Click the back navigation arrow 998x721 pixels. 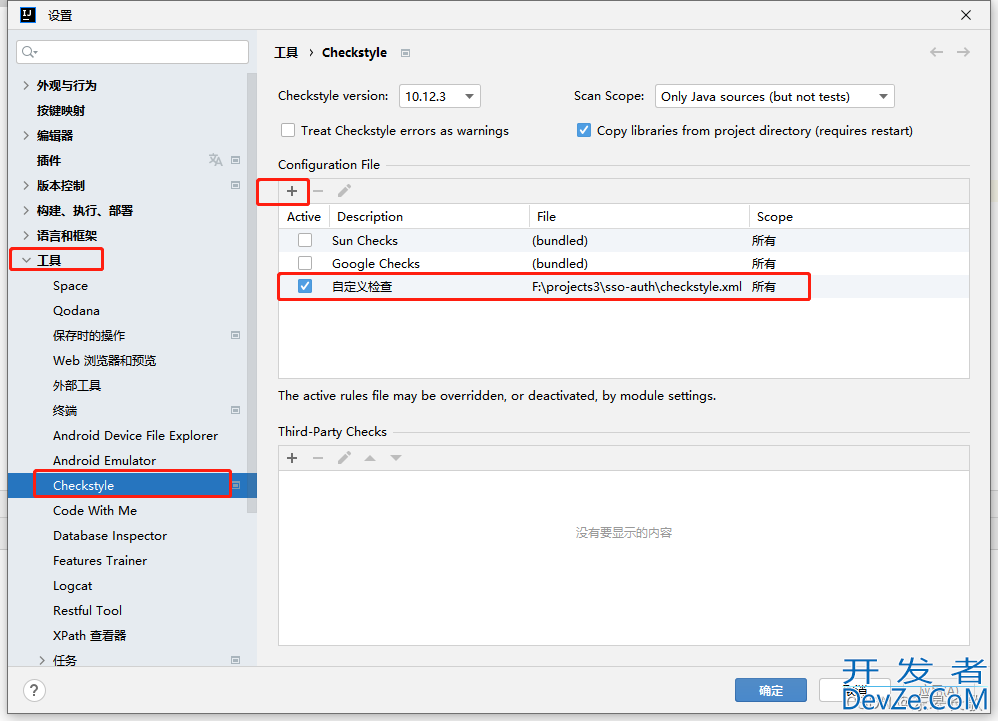936,52
